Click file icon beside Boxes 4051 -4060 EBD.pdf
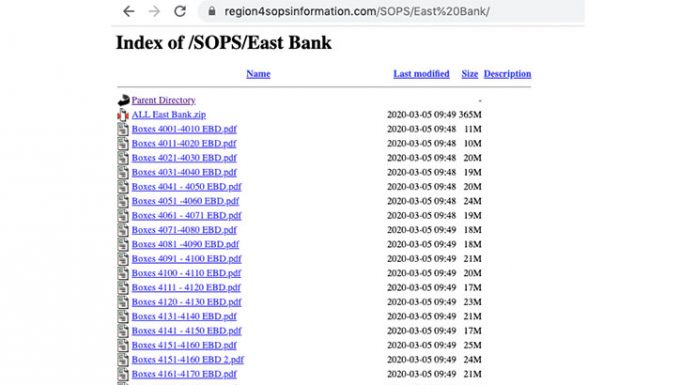This screenshot has width=696, height=385. point(123,201)
